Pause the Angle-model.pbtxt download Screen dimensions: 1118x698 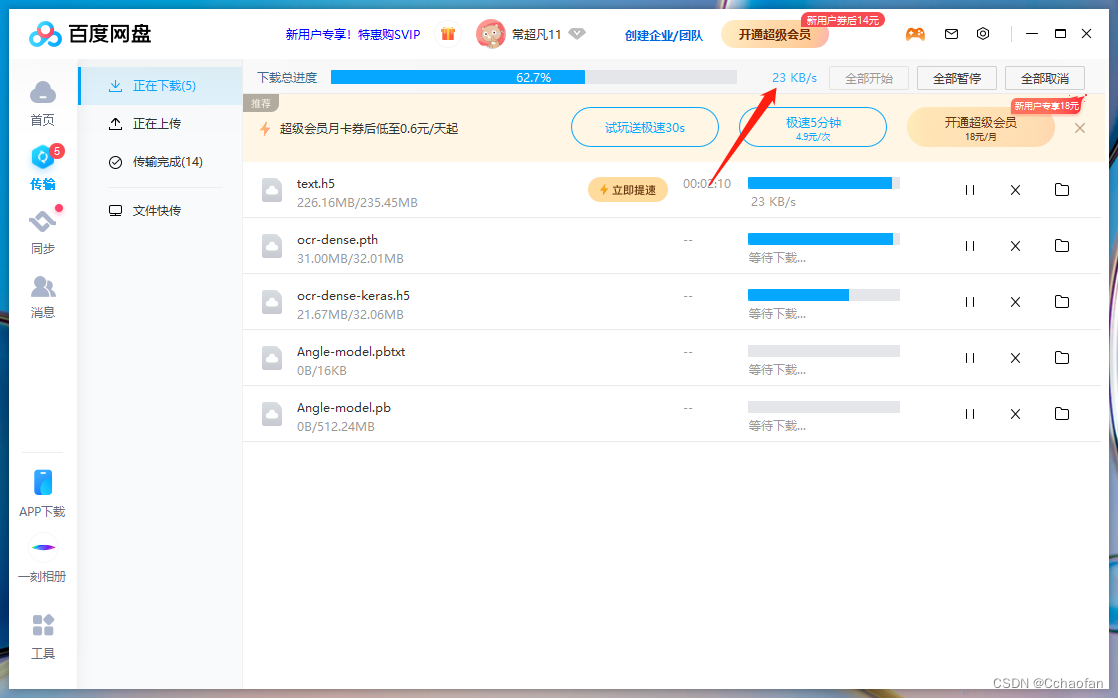pos(970,358)
